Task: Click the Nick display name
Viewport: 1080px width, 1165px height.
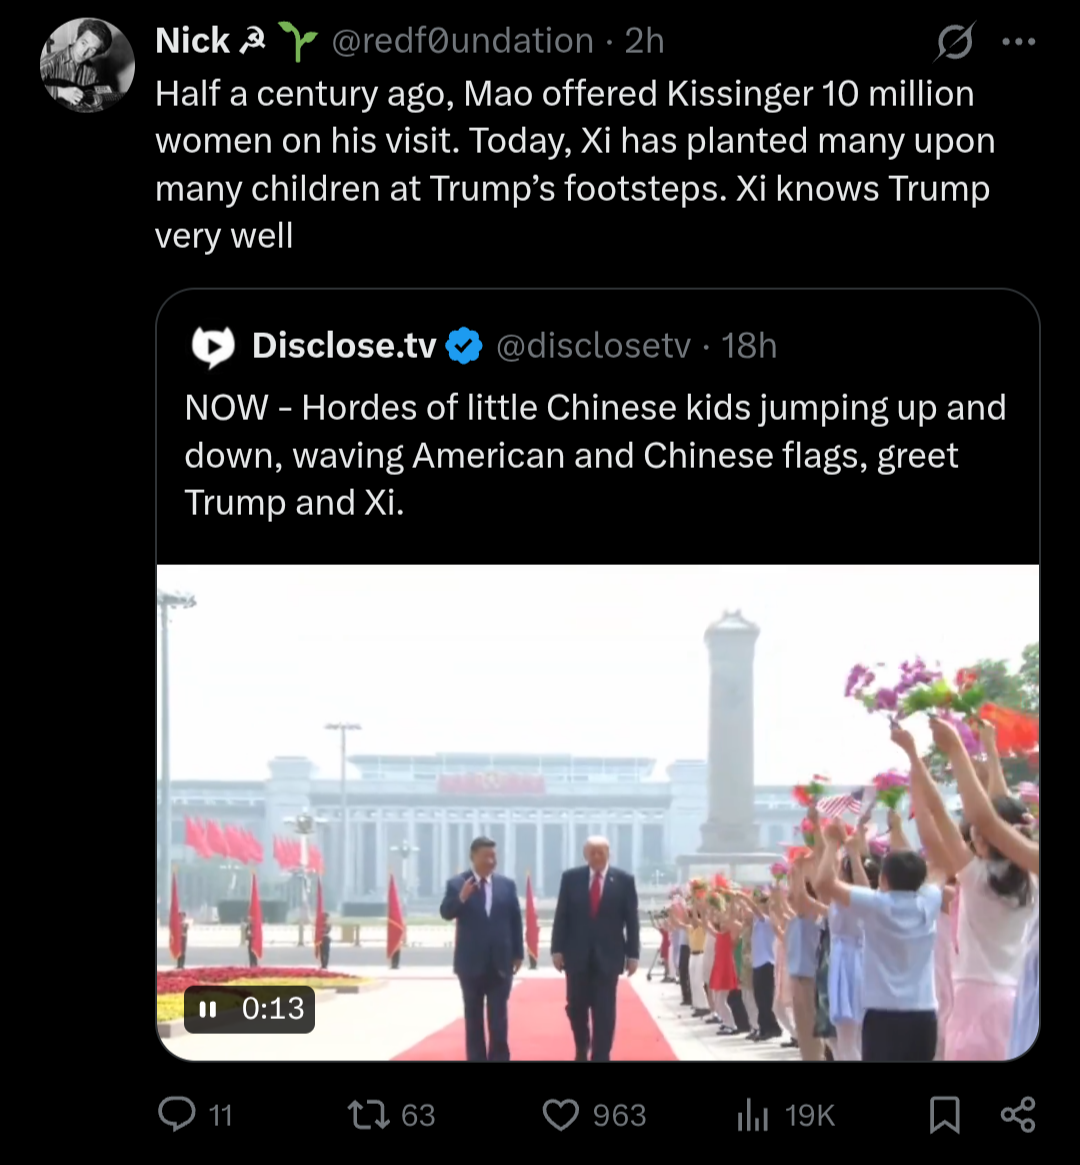Action: point(192,41)
